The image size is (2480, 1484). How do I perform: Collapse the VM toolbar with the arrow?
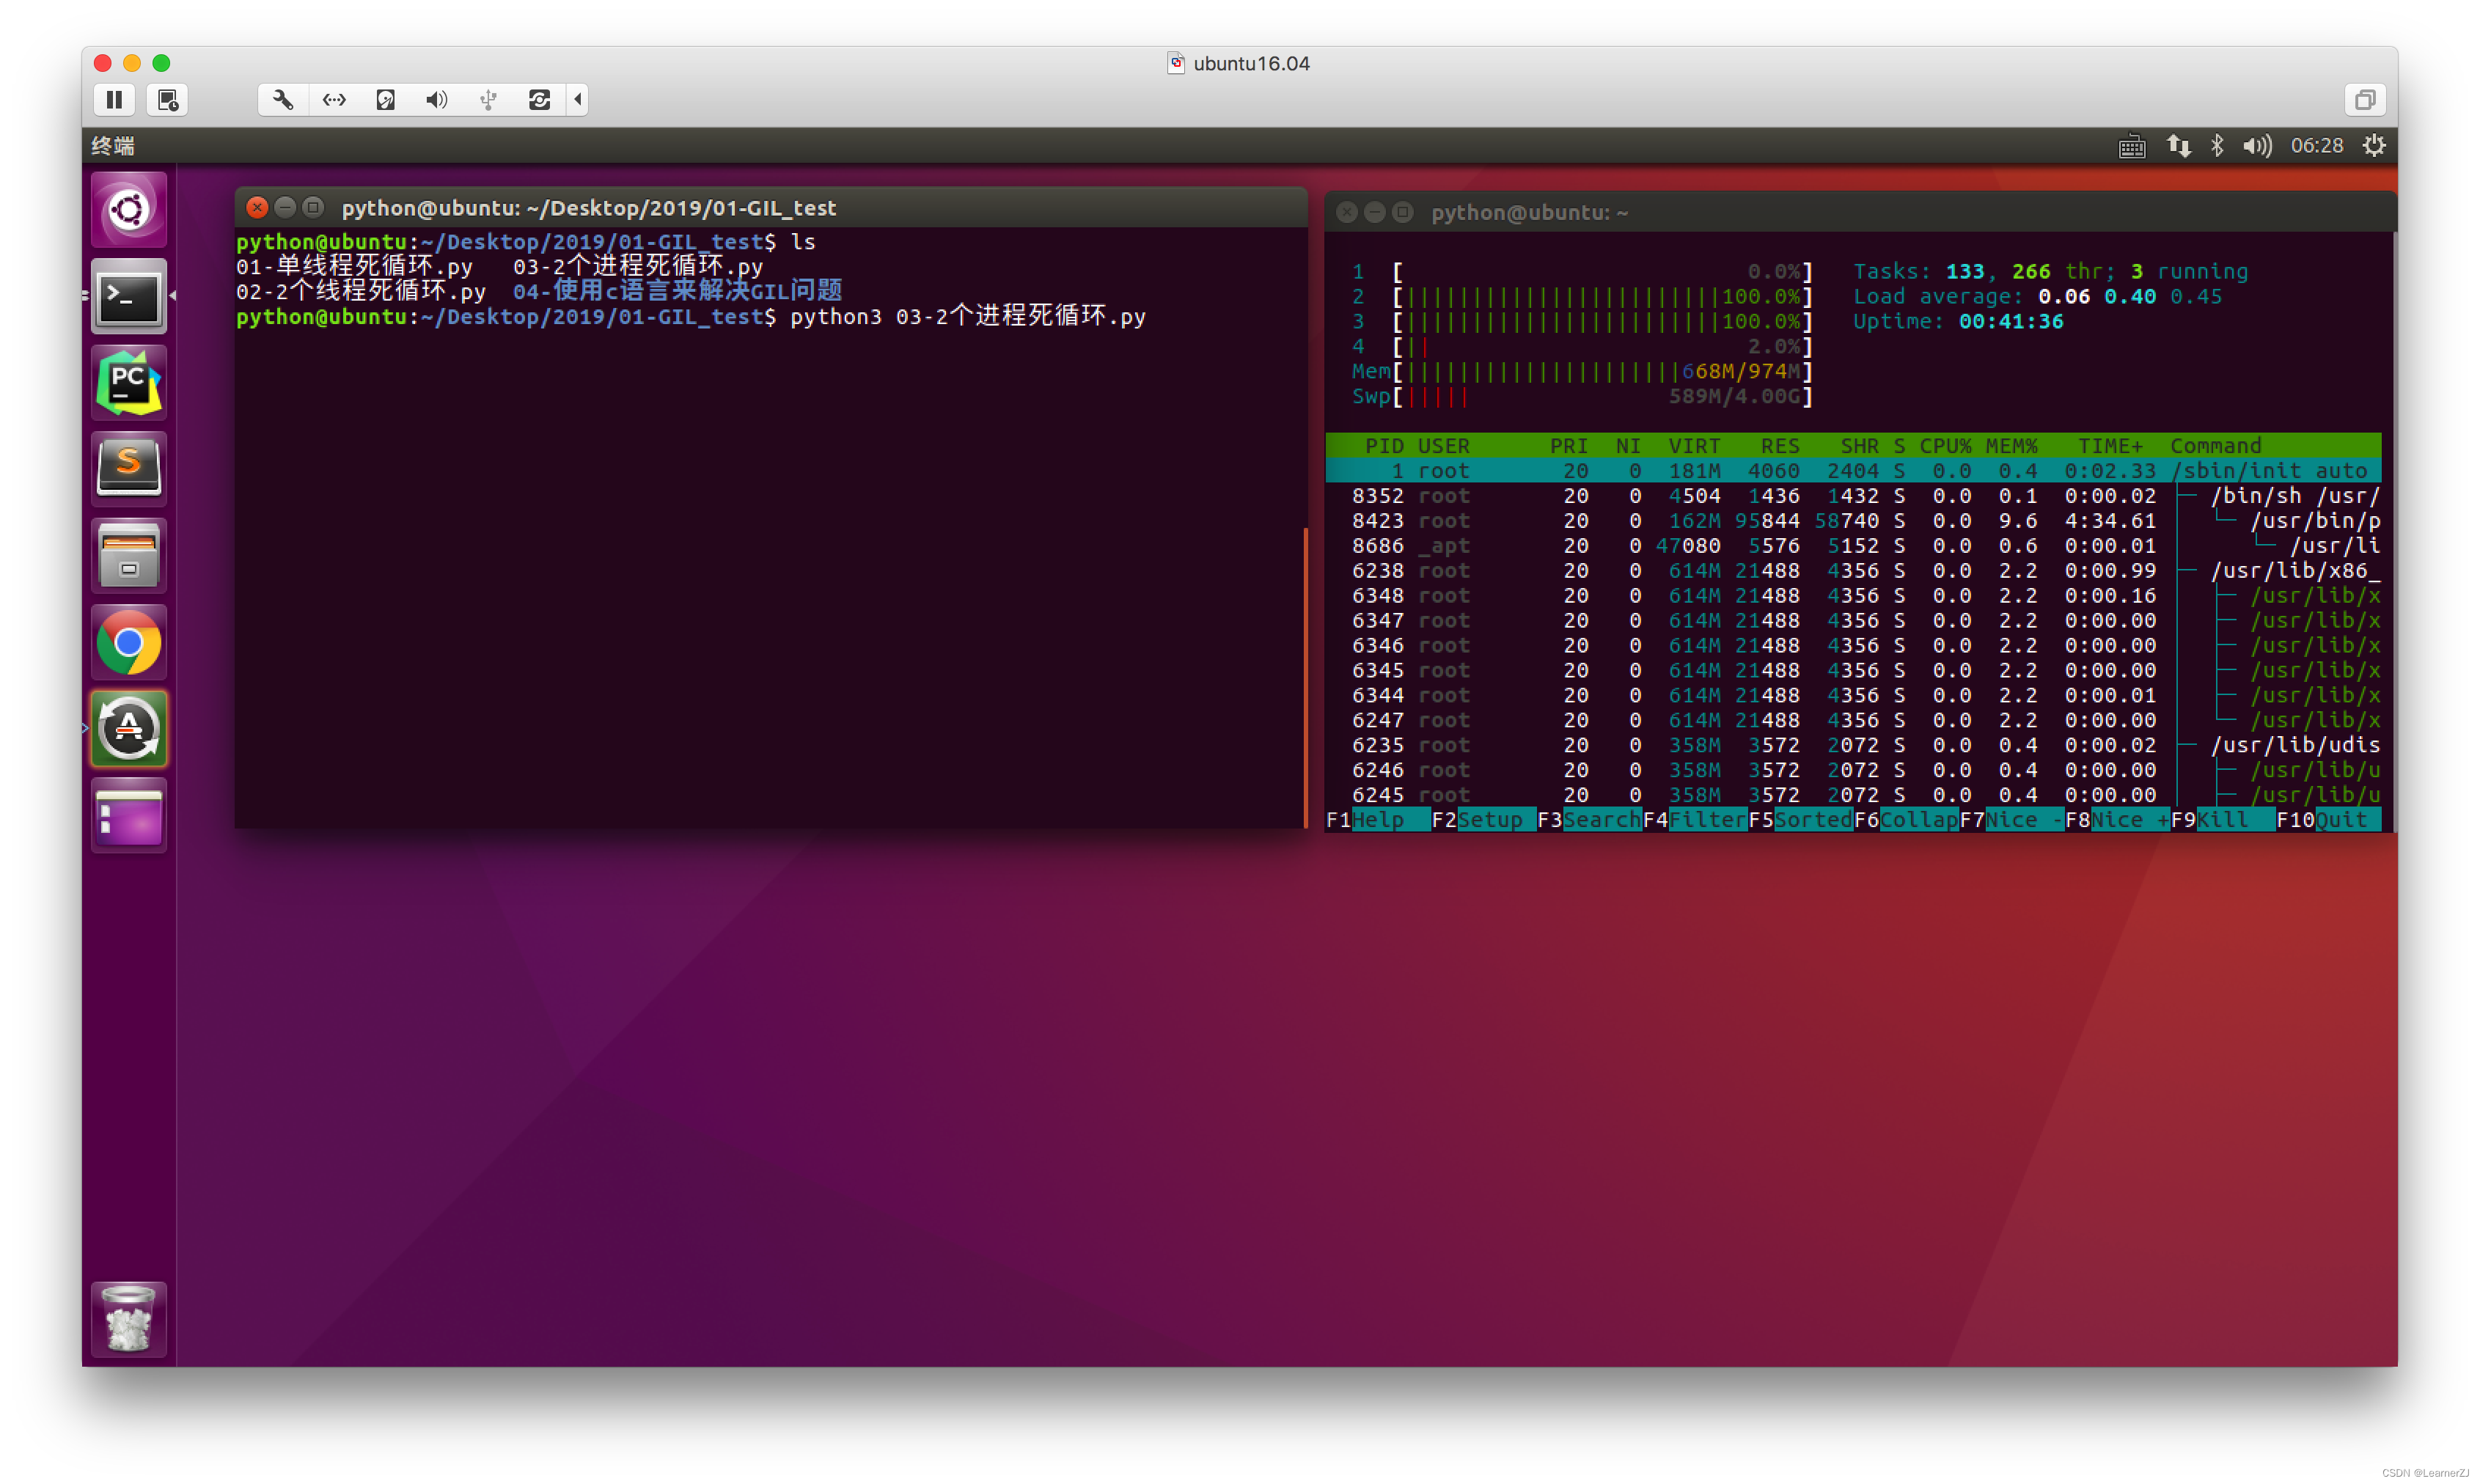pyautogui.click(x=578, y=100)
